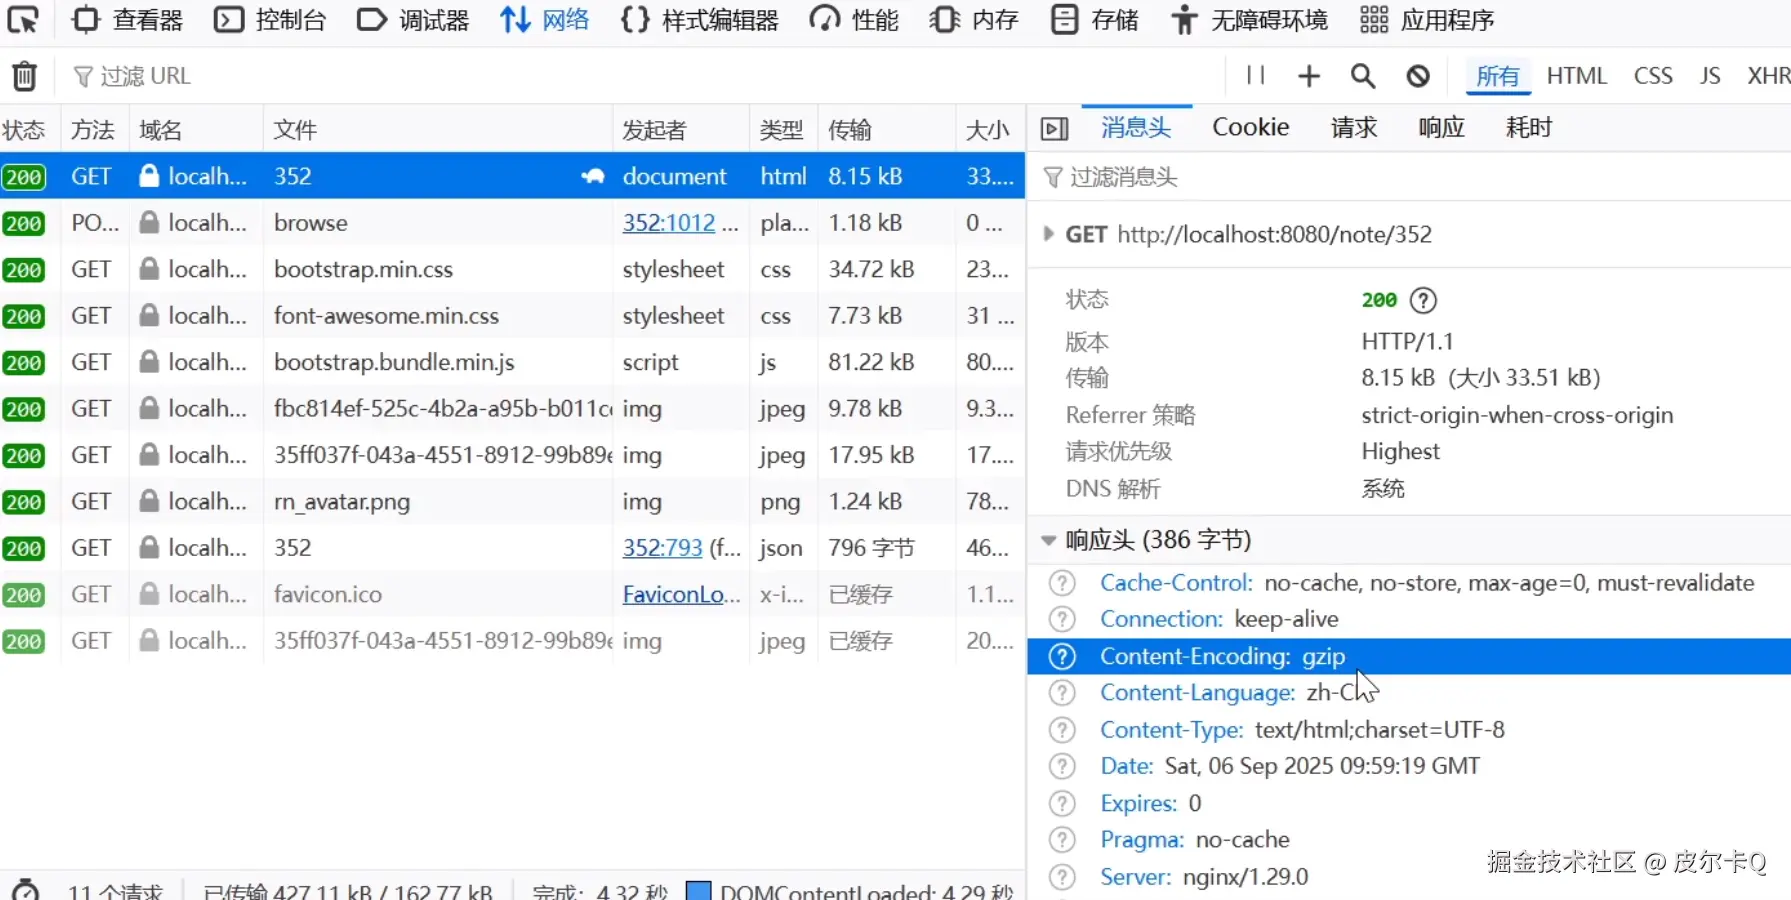The image size is (1791, 900).
Task: Expand the CSS filter category list
Action: click(1652, 75)
